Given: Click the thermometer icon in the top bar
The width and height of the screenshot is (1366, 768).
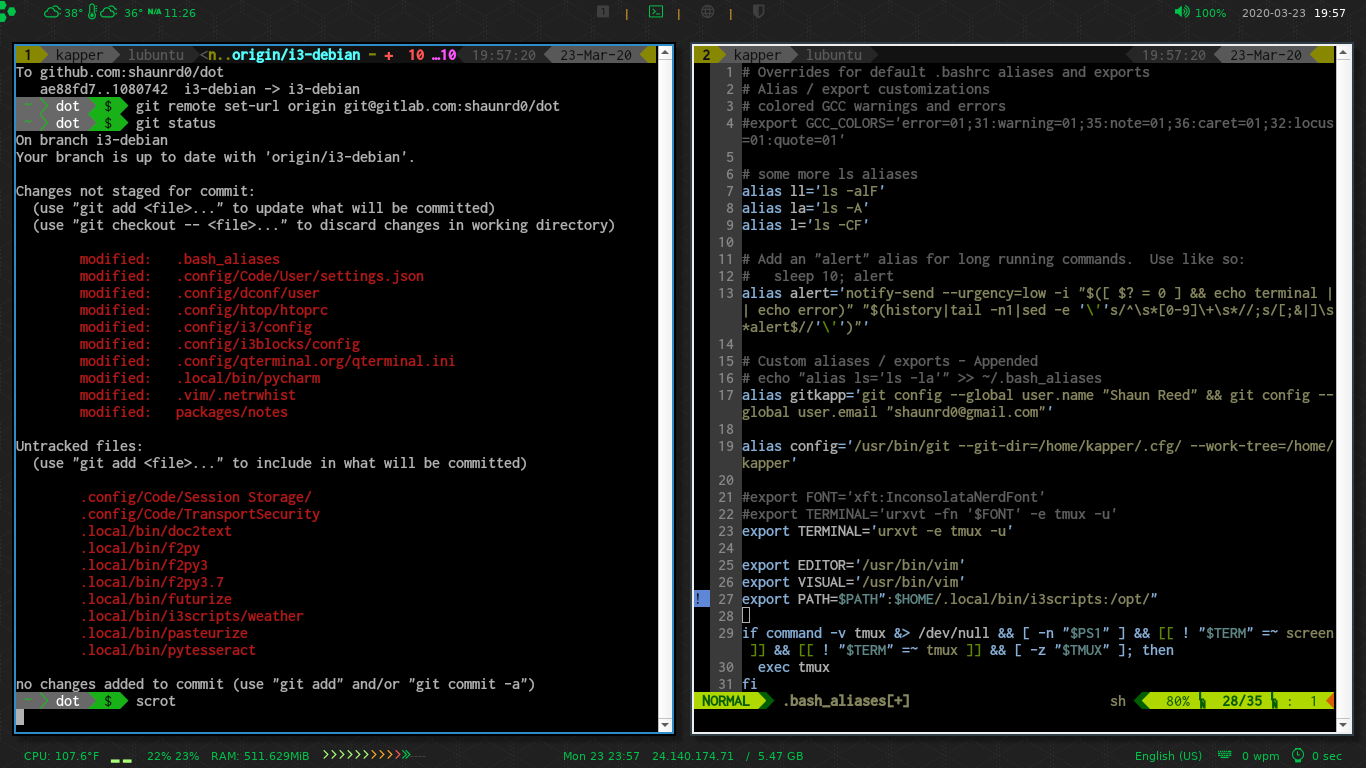Looking at the screenshot, I should [94, 13].
